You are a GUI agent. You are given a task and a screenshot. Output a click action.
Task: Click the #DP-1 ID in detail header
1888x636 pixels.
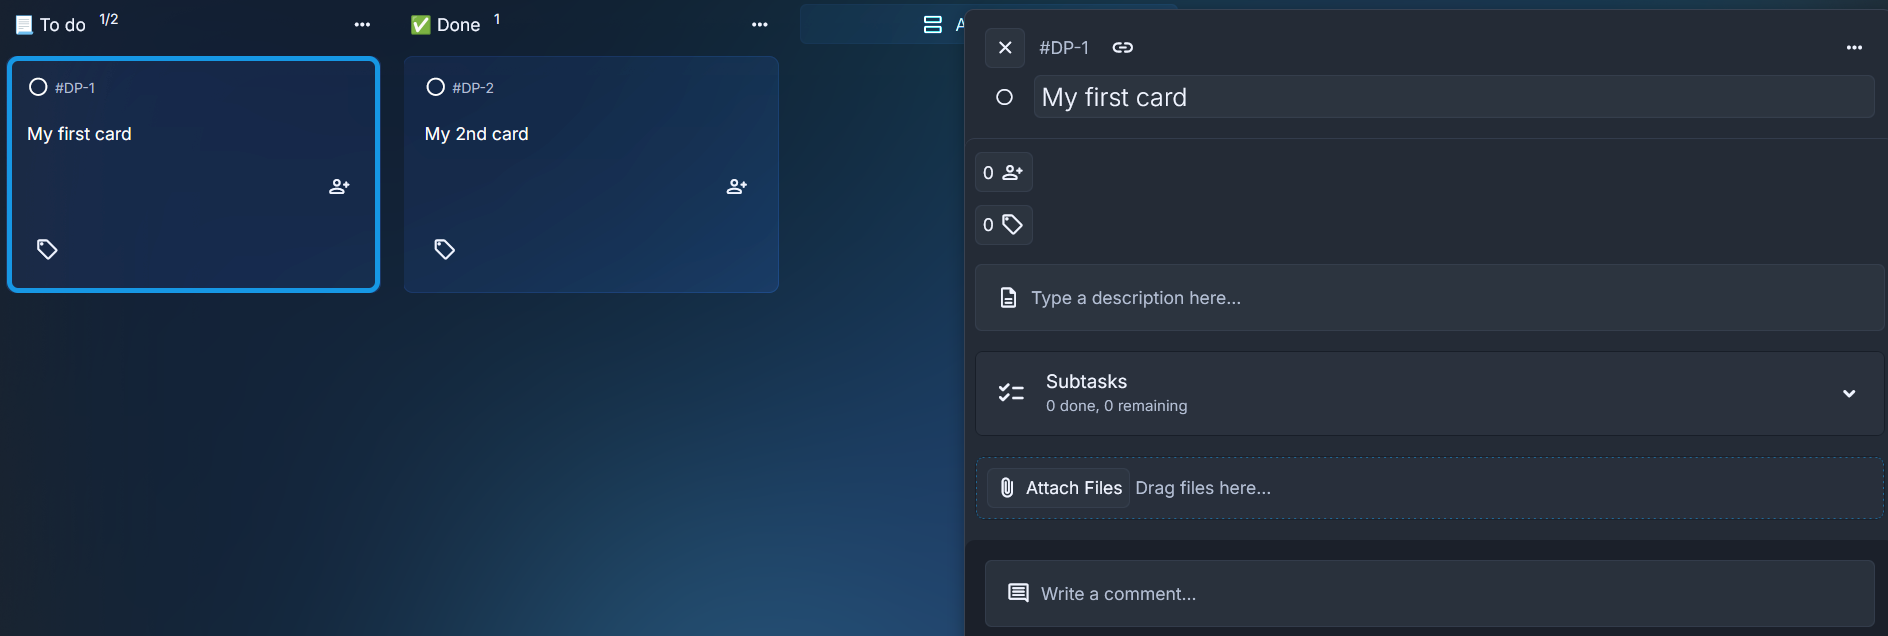pyautogui.click(x=1064, y=48)
